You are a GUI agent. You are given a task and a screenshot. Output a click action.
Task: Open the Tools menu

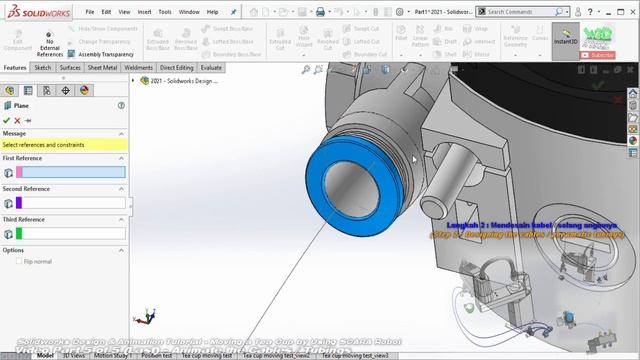pos(165,12)
